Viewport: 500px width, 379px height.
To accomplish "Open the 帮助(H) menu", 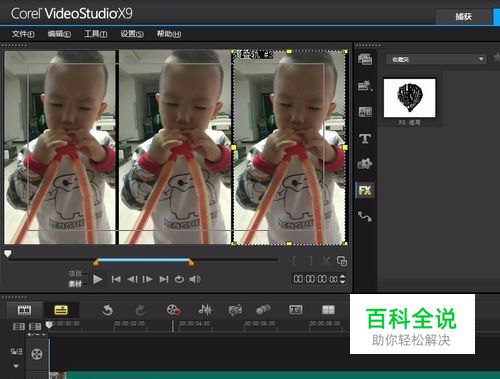I will click(x=169, y=34).
